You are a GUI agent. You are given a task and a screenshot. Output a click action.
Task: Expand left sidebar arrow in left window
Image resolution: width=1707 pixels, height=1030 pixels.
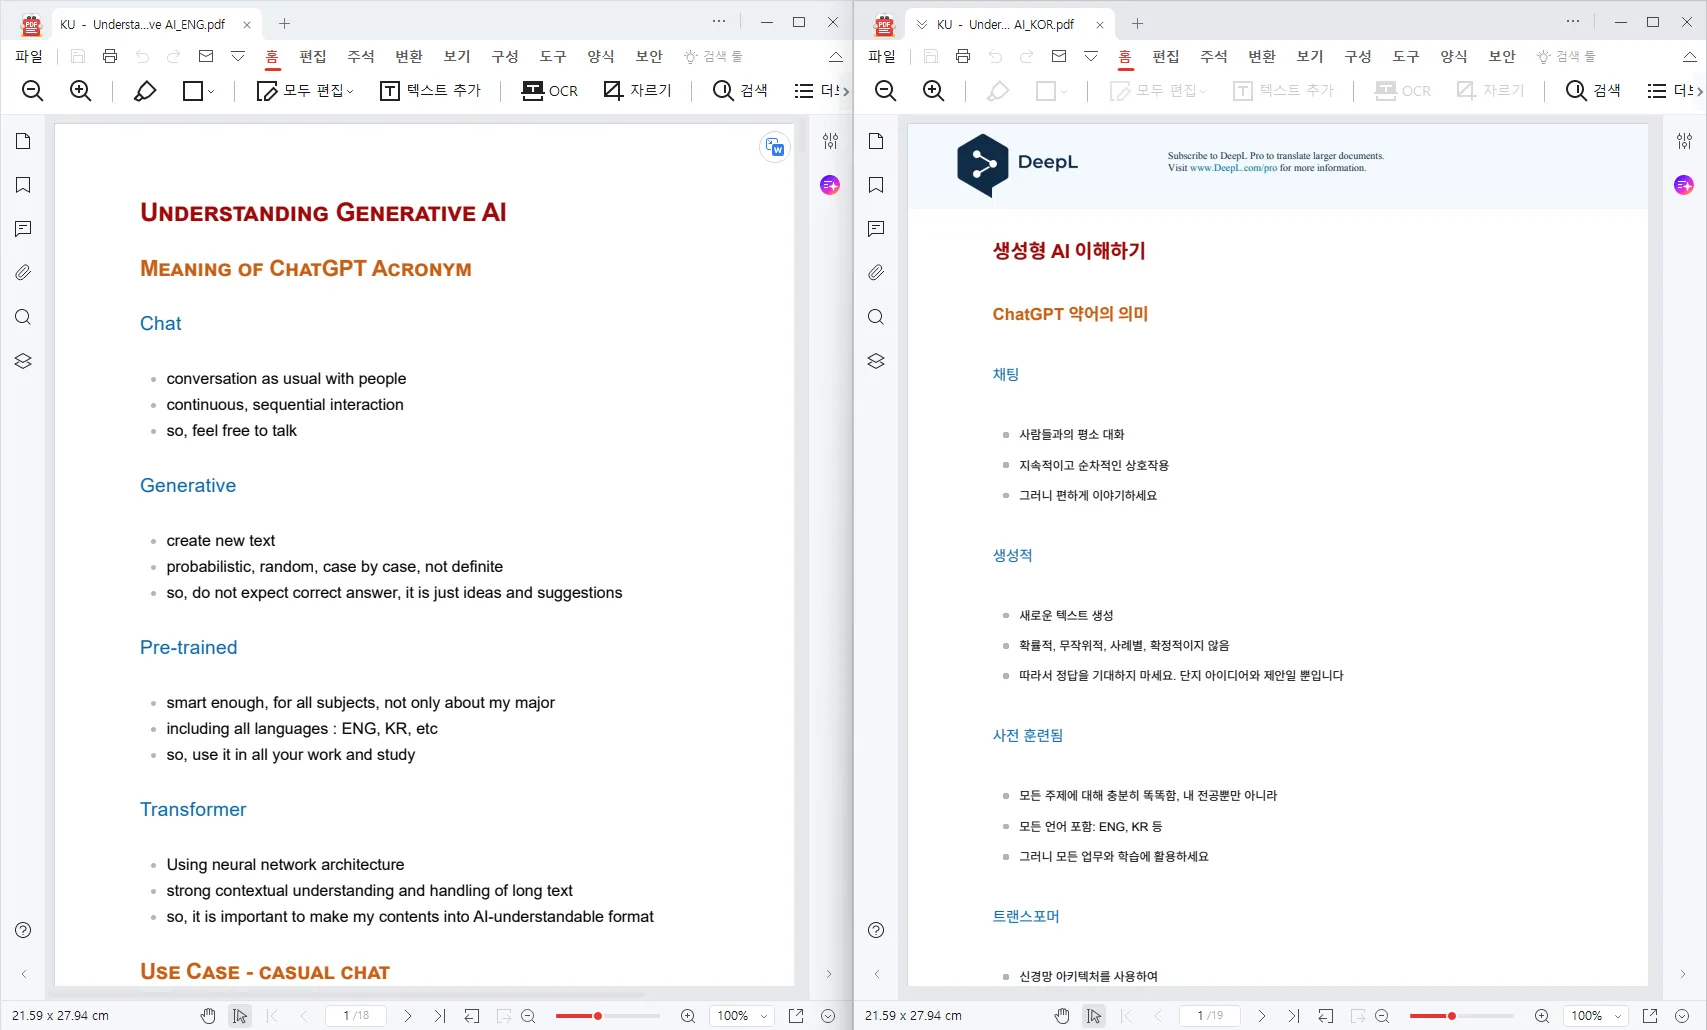pyautogui.click(x=23, y=974)
